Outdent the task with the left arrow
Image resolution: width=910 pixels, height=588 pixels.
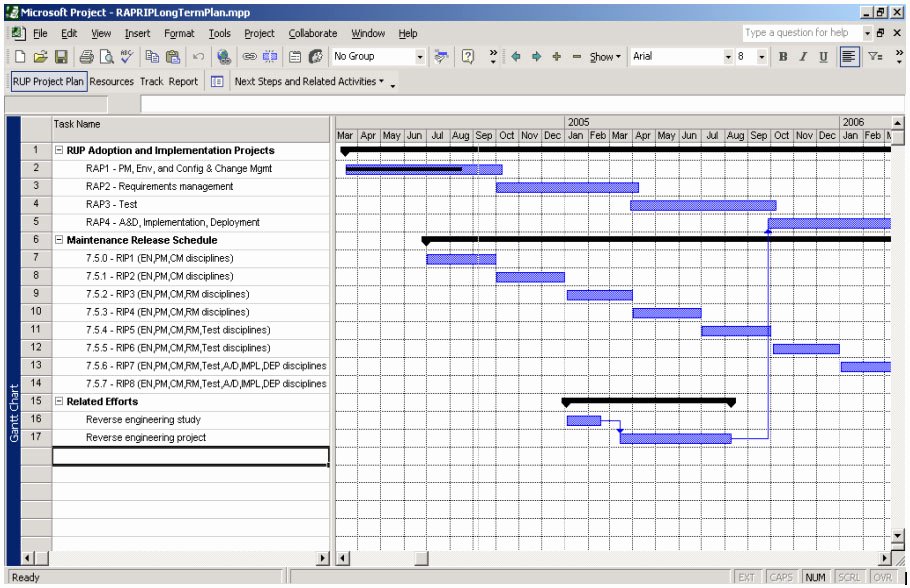tap(516, 56)
